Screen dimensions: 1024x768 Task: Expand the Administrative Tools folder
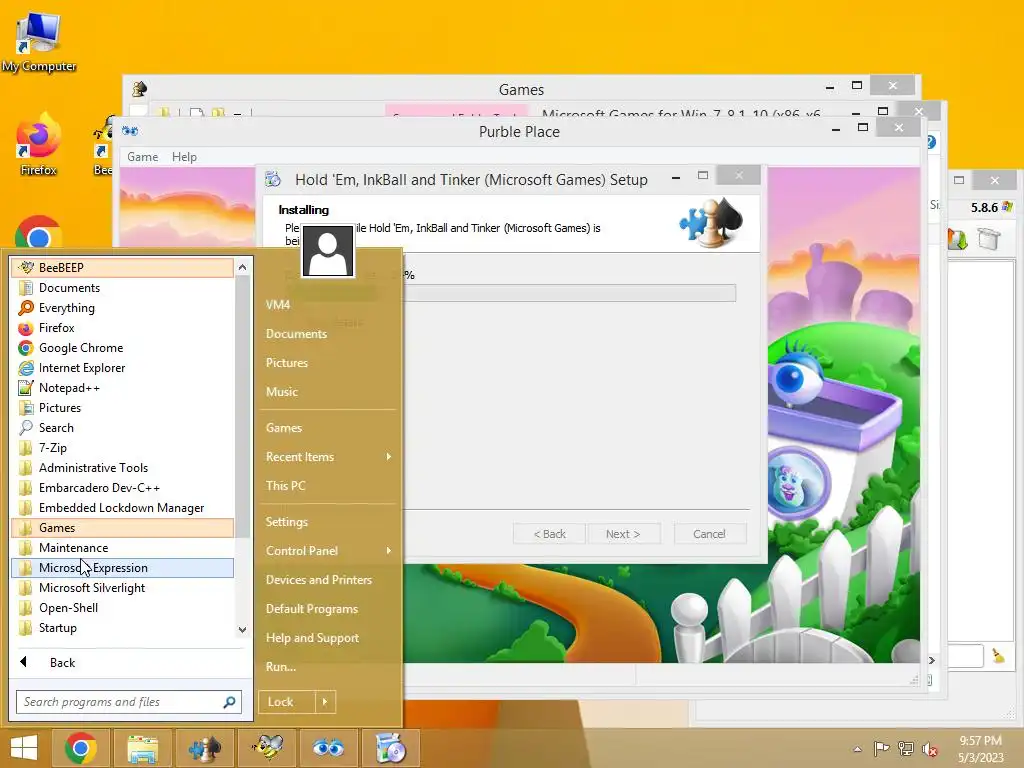point(122,468)
